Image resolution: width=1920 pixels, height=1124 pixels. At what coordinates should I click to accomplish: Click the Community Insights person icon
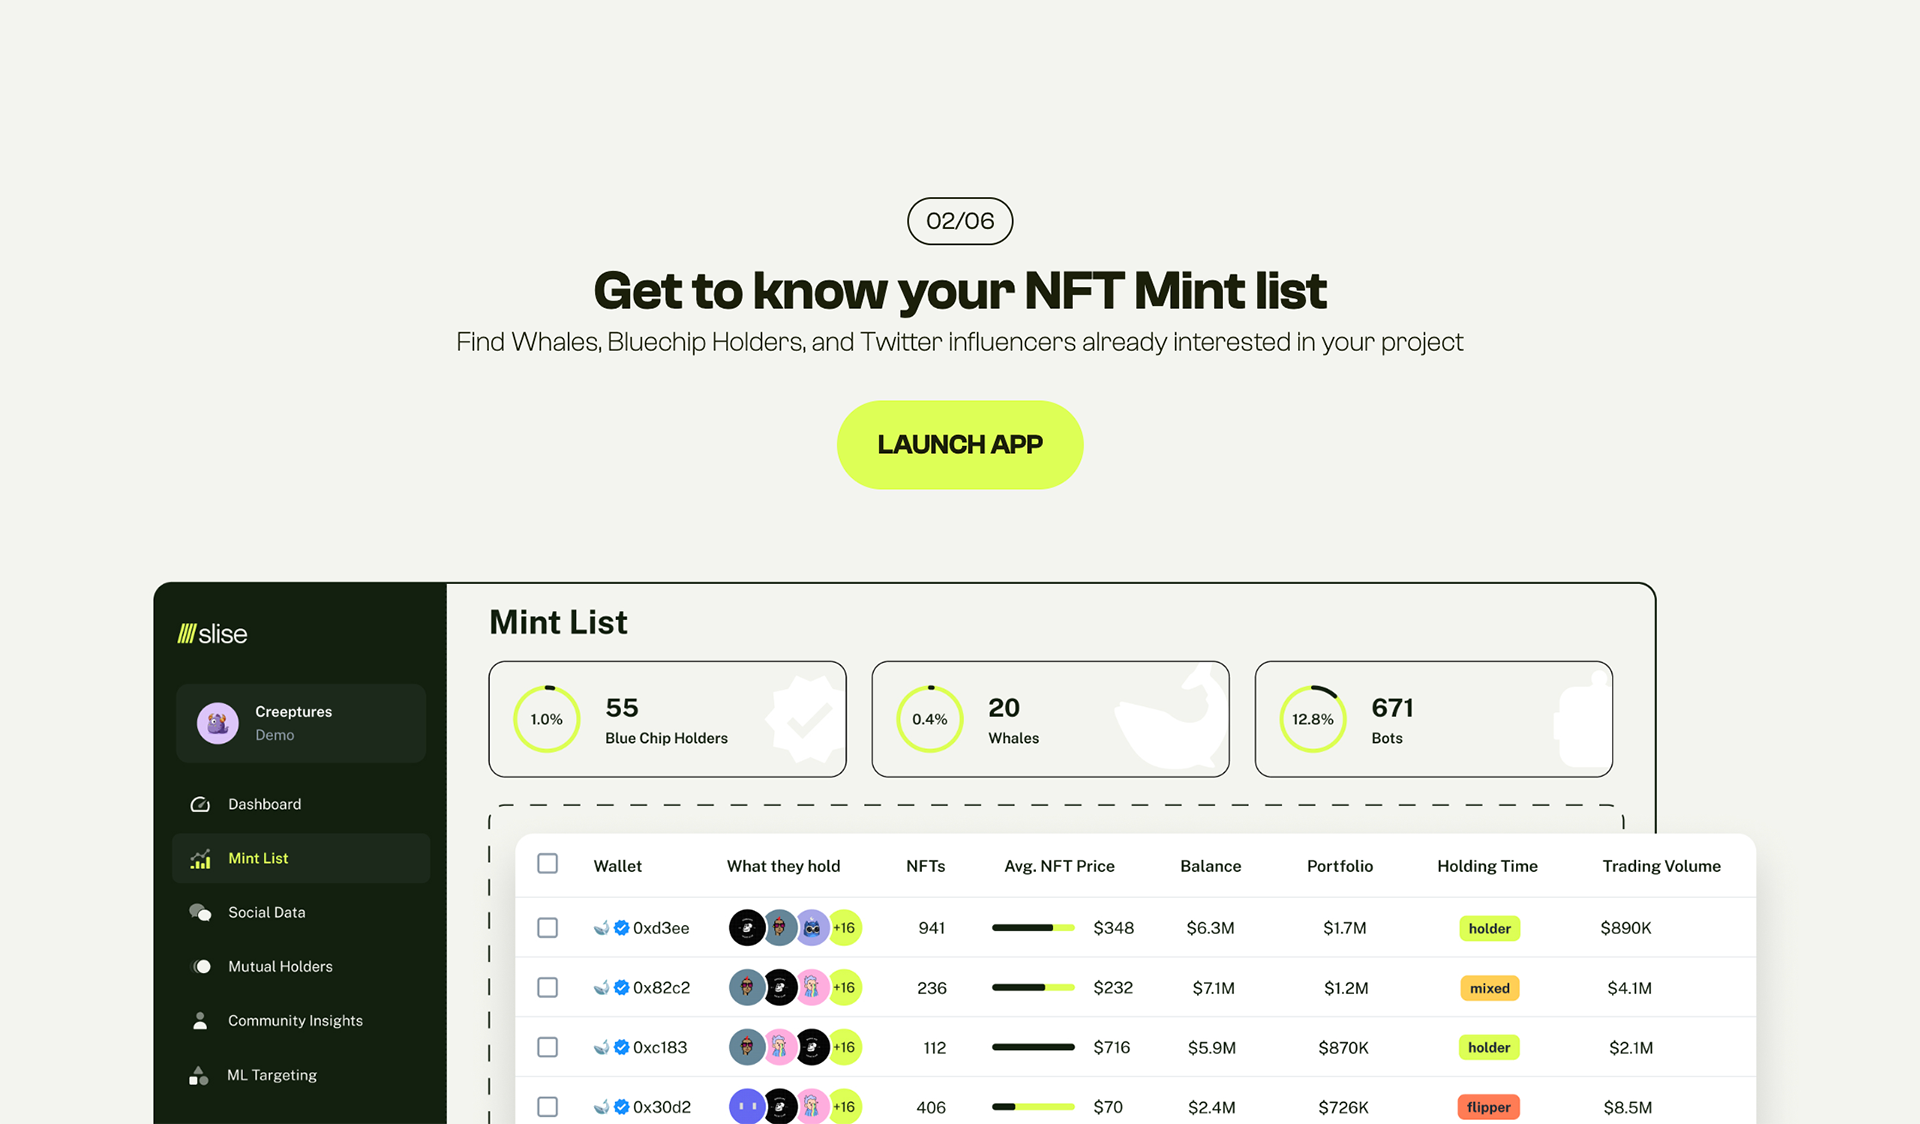(x=200, y=1020)
